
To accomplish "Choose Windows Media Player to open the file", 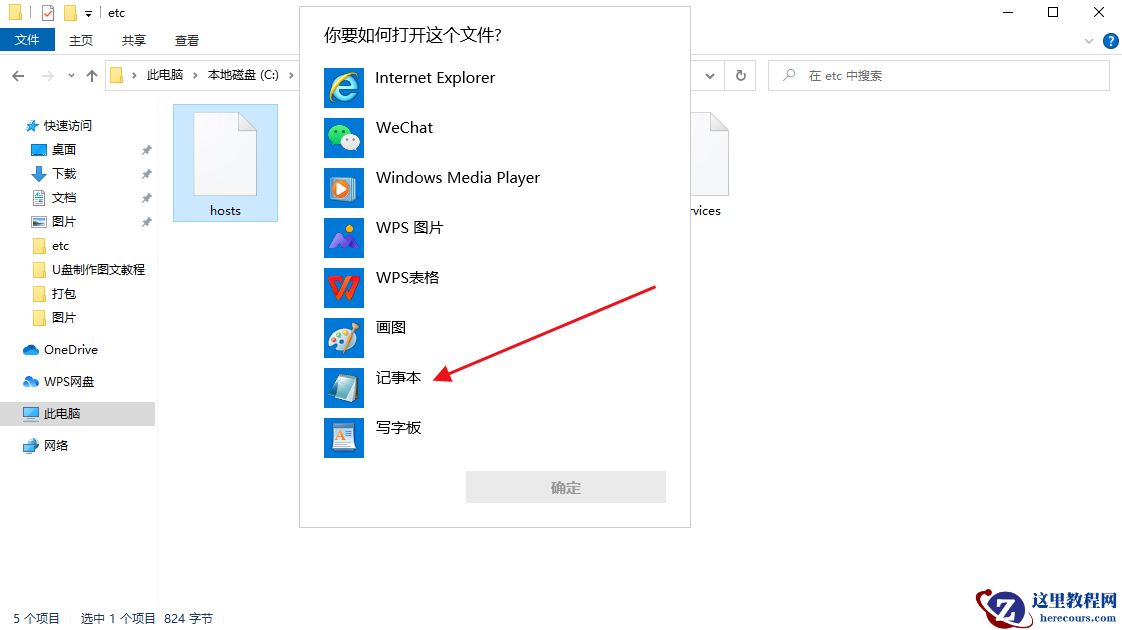I will click(458, 177).
